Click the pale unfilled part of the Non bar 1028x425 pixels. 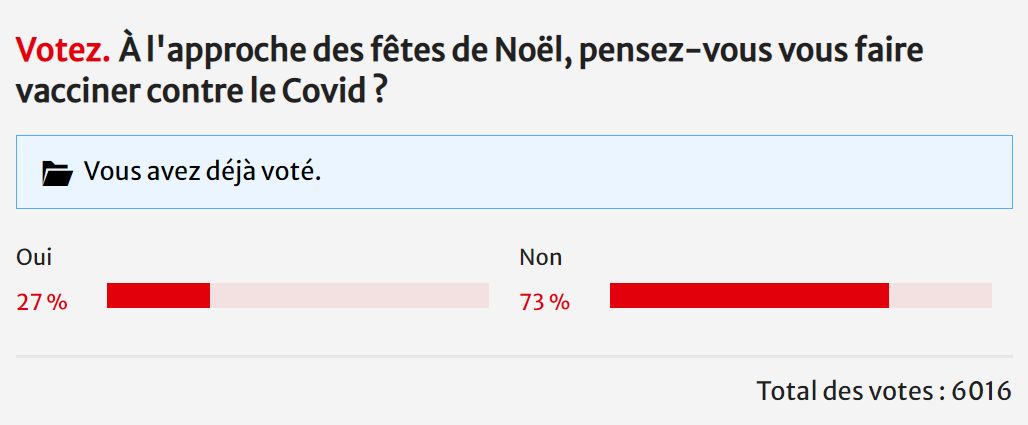(x=940, y=296)
